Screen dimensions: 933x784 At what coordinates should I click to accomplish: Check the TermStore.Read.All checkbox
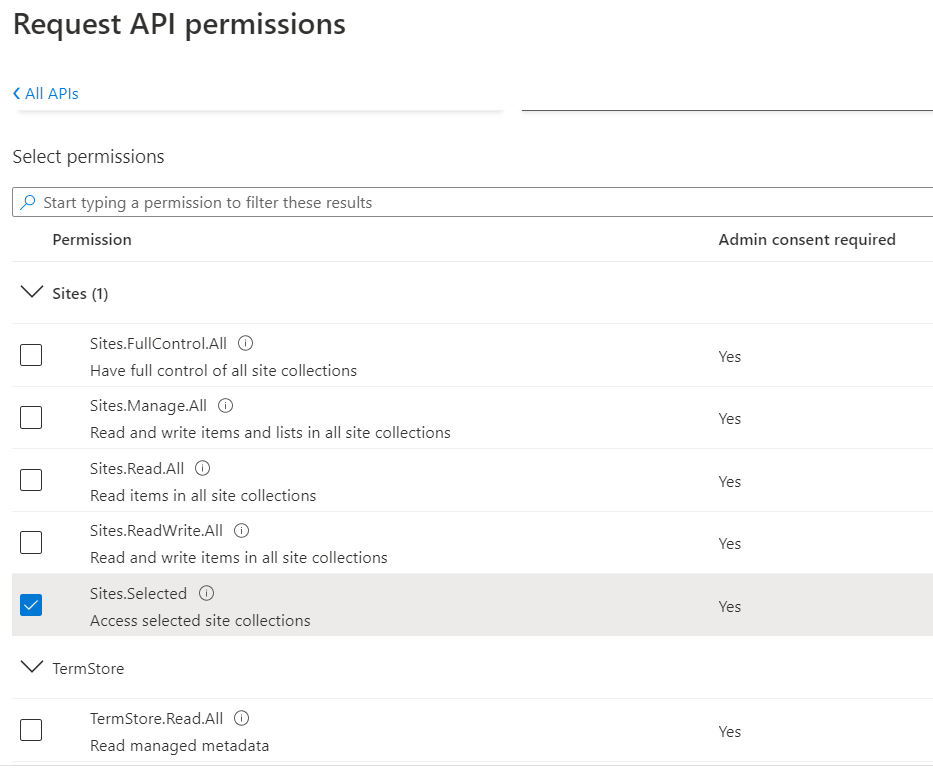pyautogui.click(x=30, y=730)
